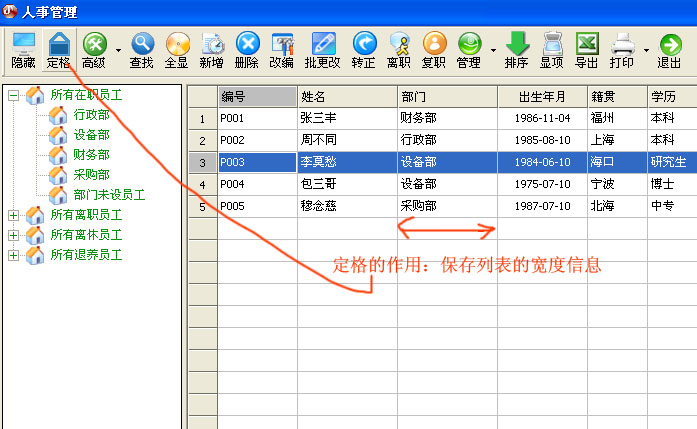The width and height of the screenshot is (697, 429).
Task: Select 财务部 department in tree
Action: [x=92, y=155]
